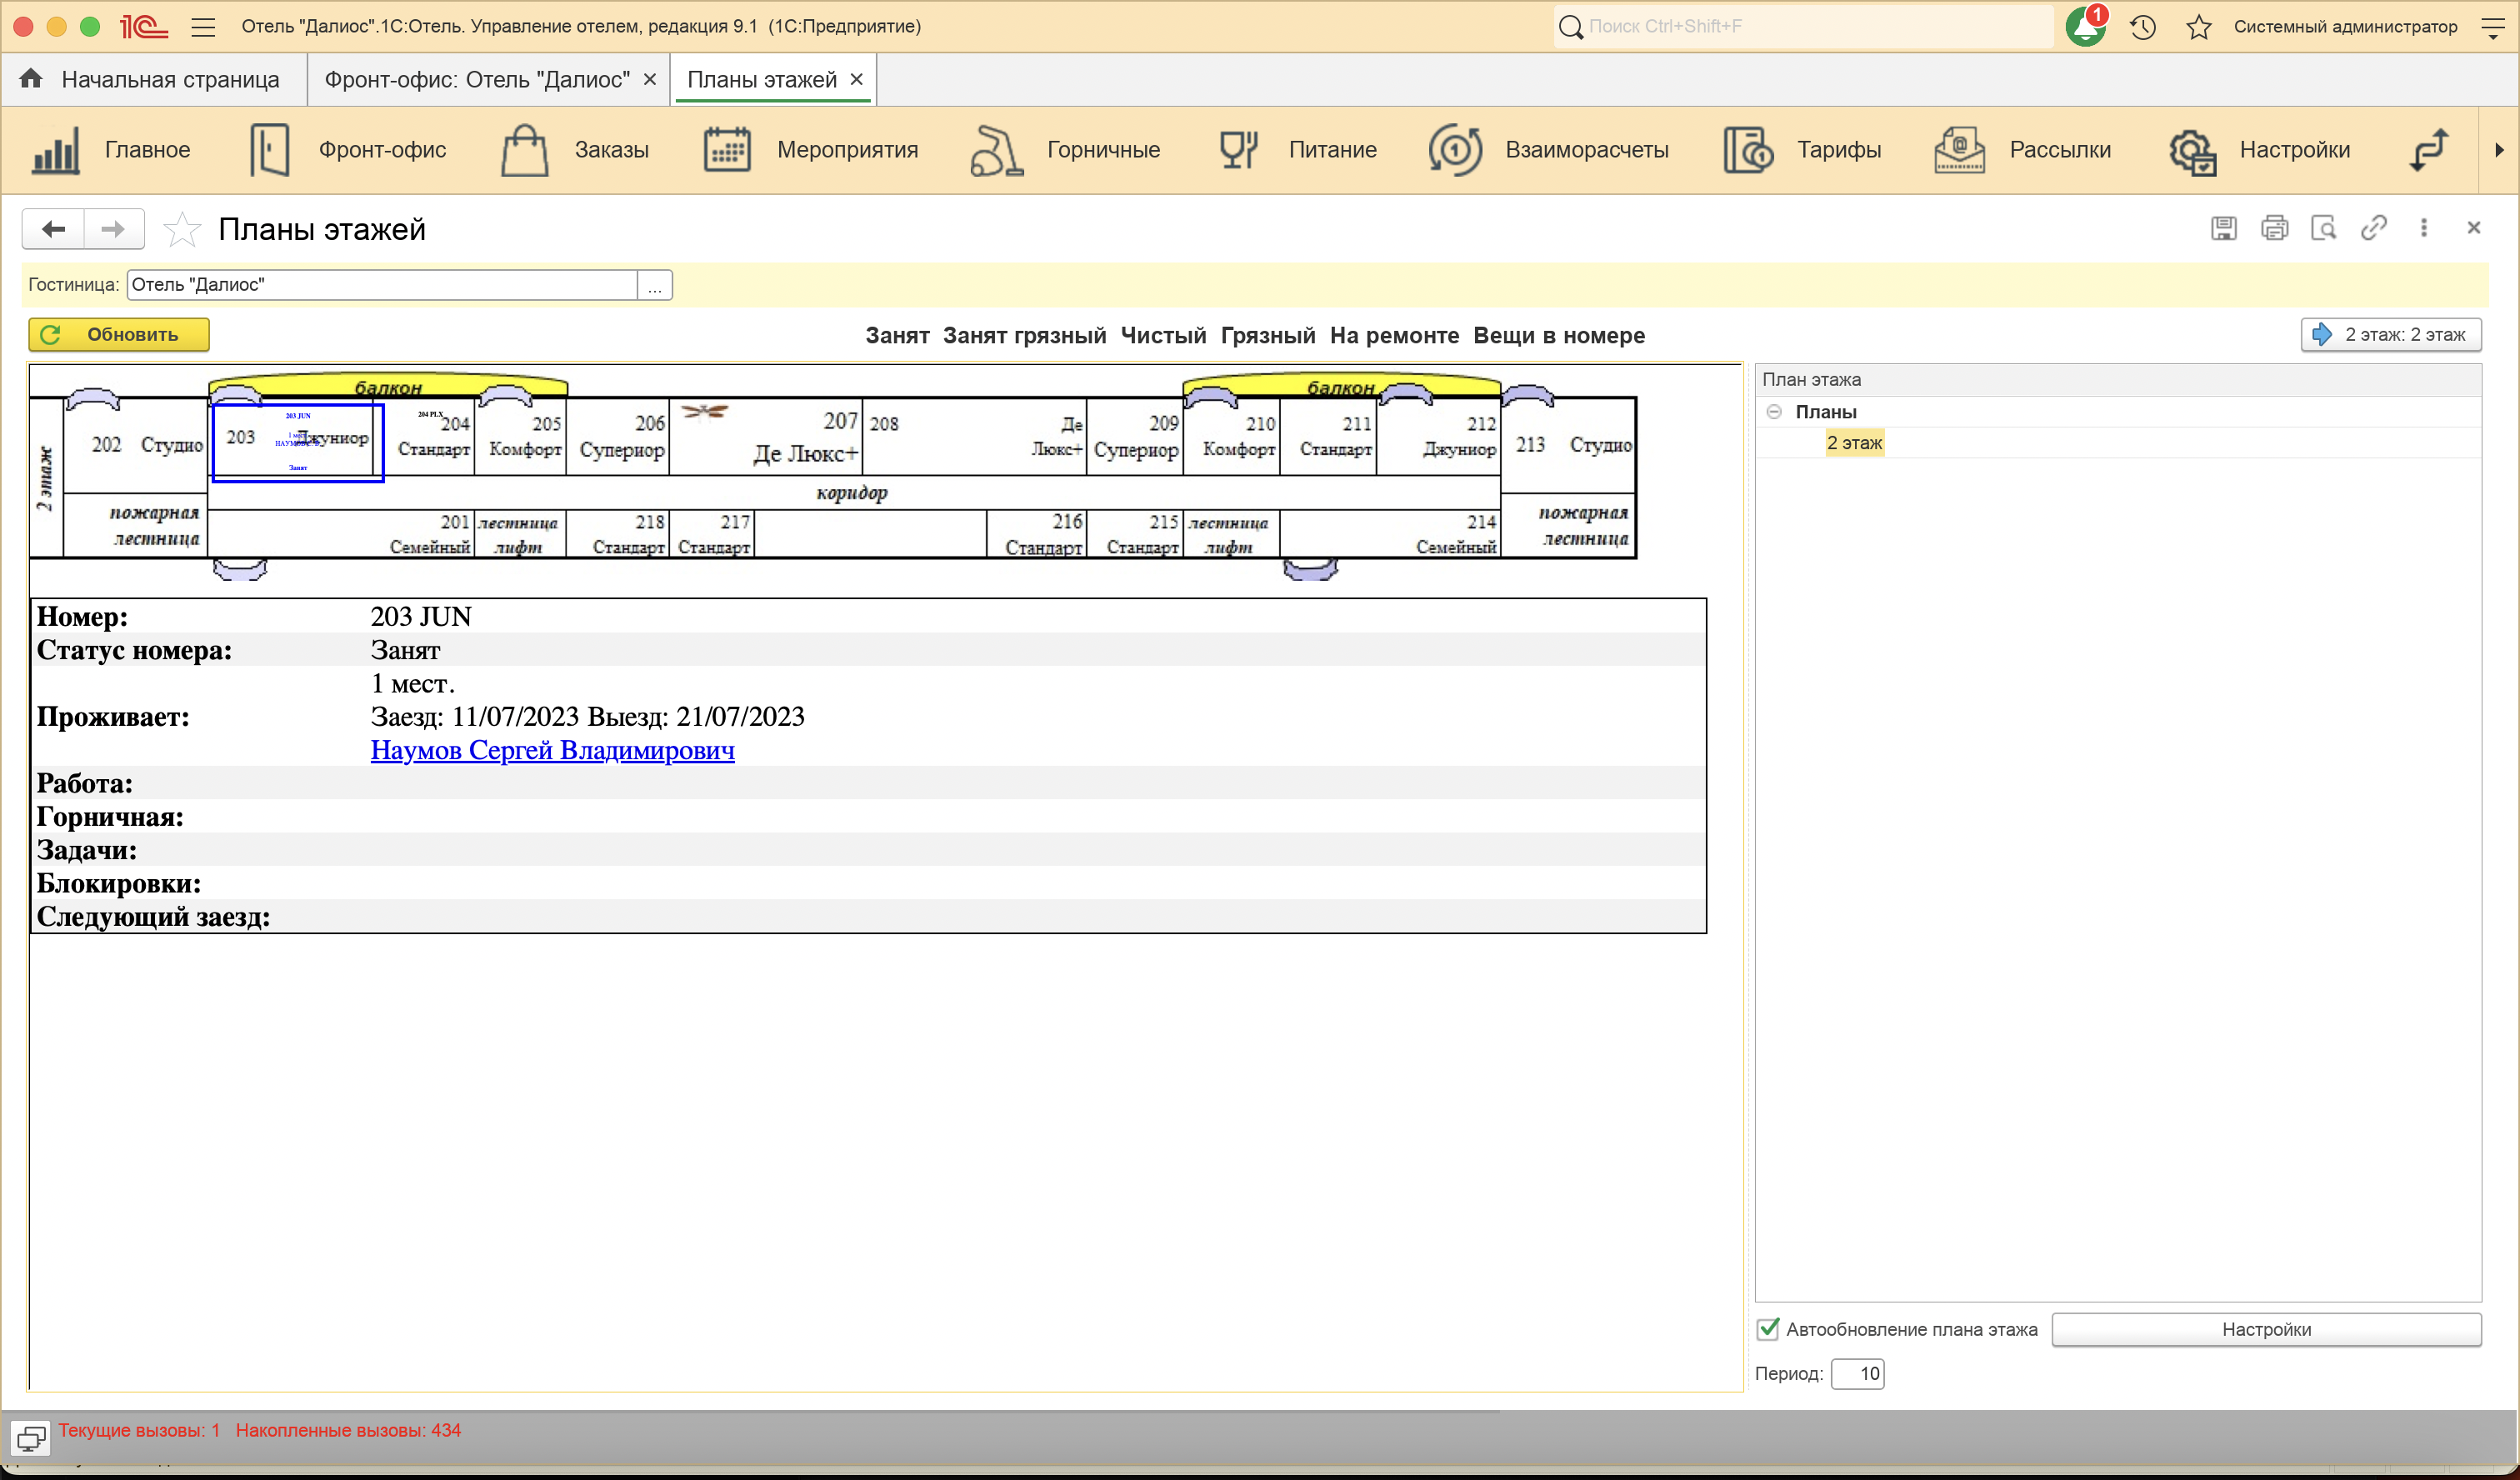Close the Планы этажей tab

[857, 80]
